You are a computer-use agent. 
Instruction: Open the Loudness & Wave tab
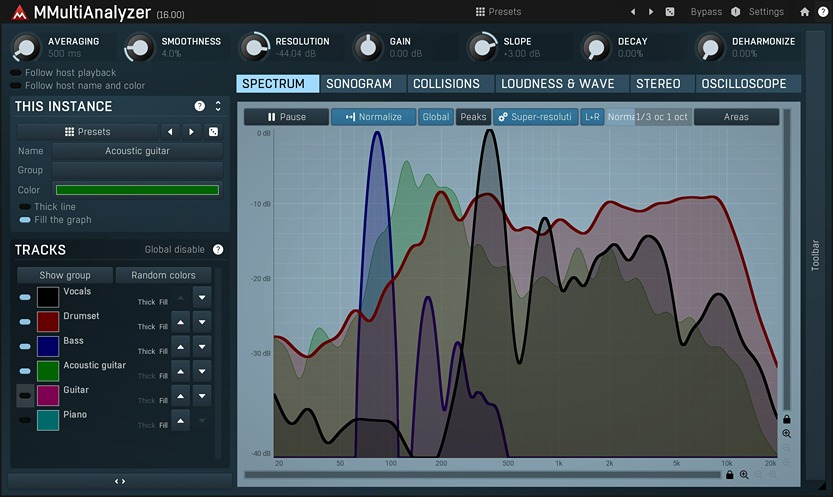(x=557, y=84)
